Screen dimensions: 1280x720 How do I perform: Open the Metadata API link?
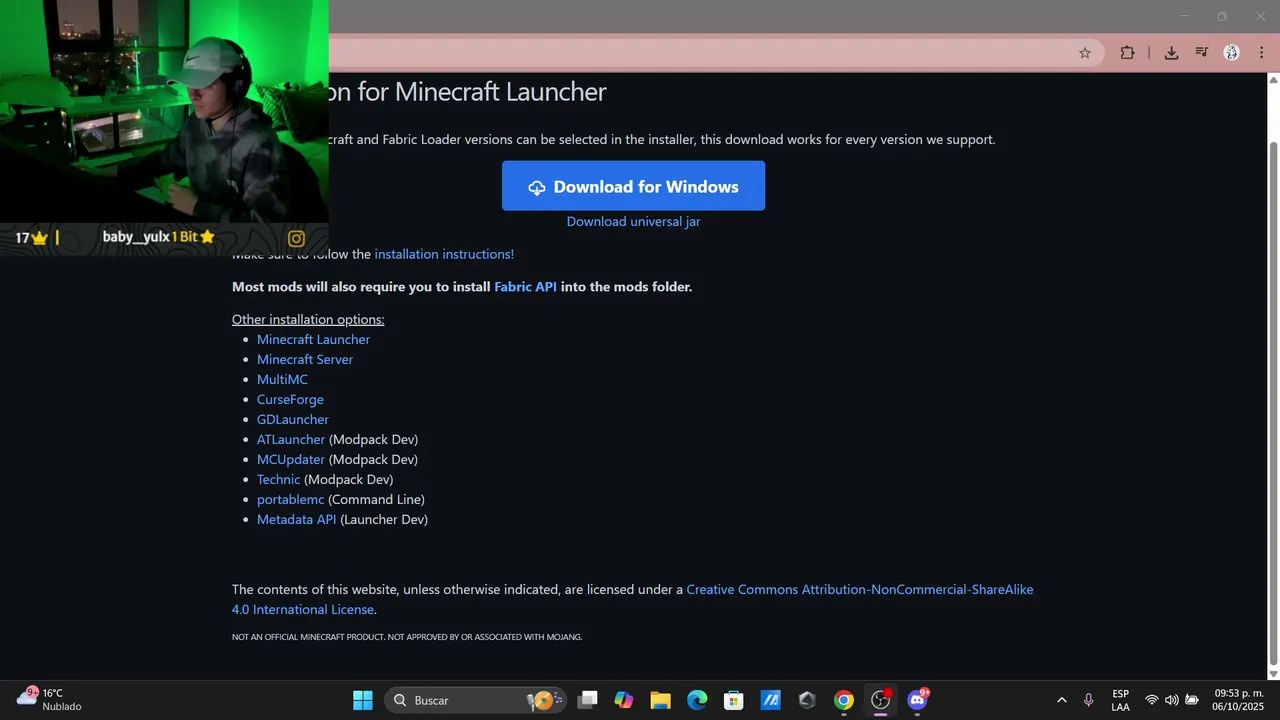(296, 519)
